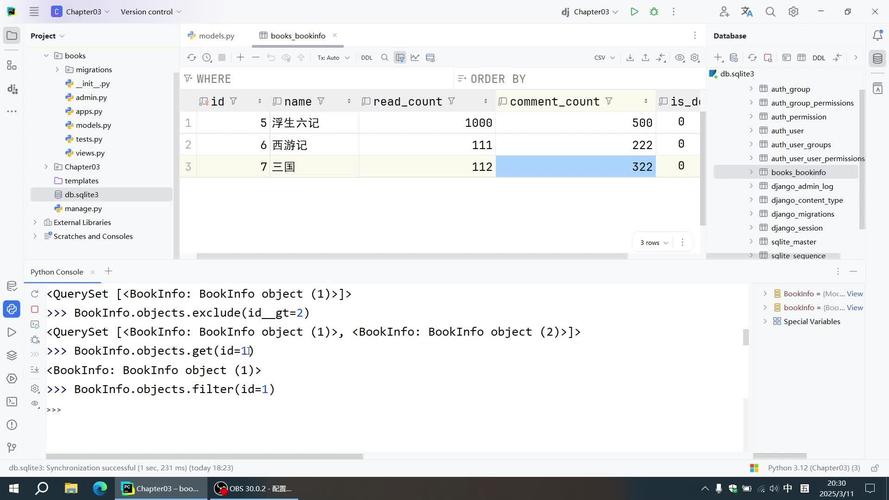Stop the Python console
The height and width of the screenshot is (500, 889).
(x=35, y=310)
